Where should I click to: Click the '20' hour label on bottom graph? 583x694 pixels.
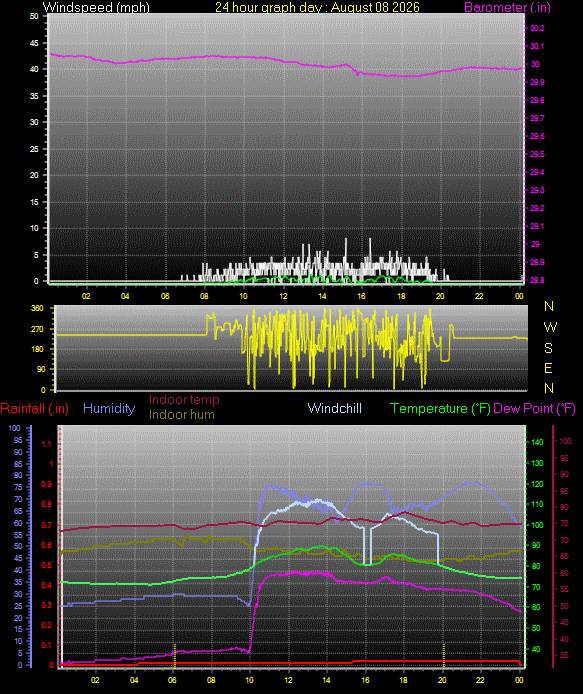(442, 680)
